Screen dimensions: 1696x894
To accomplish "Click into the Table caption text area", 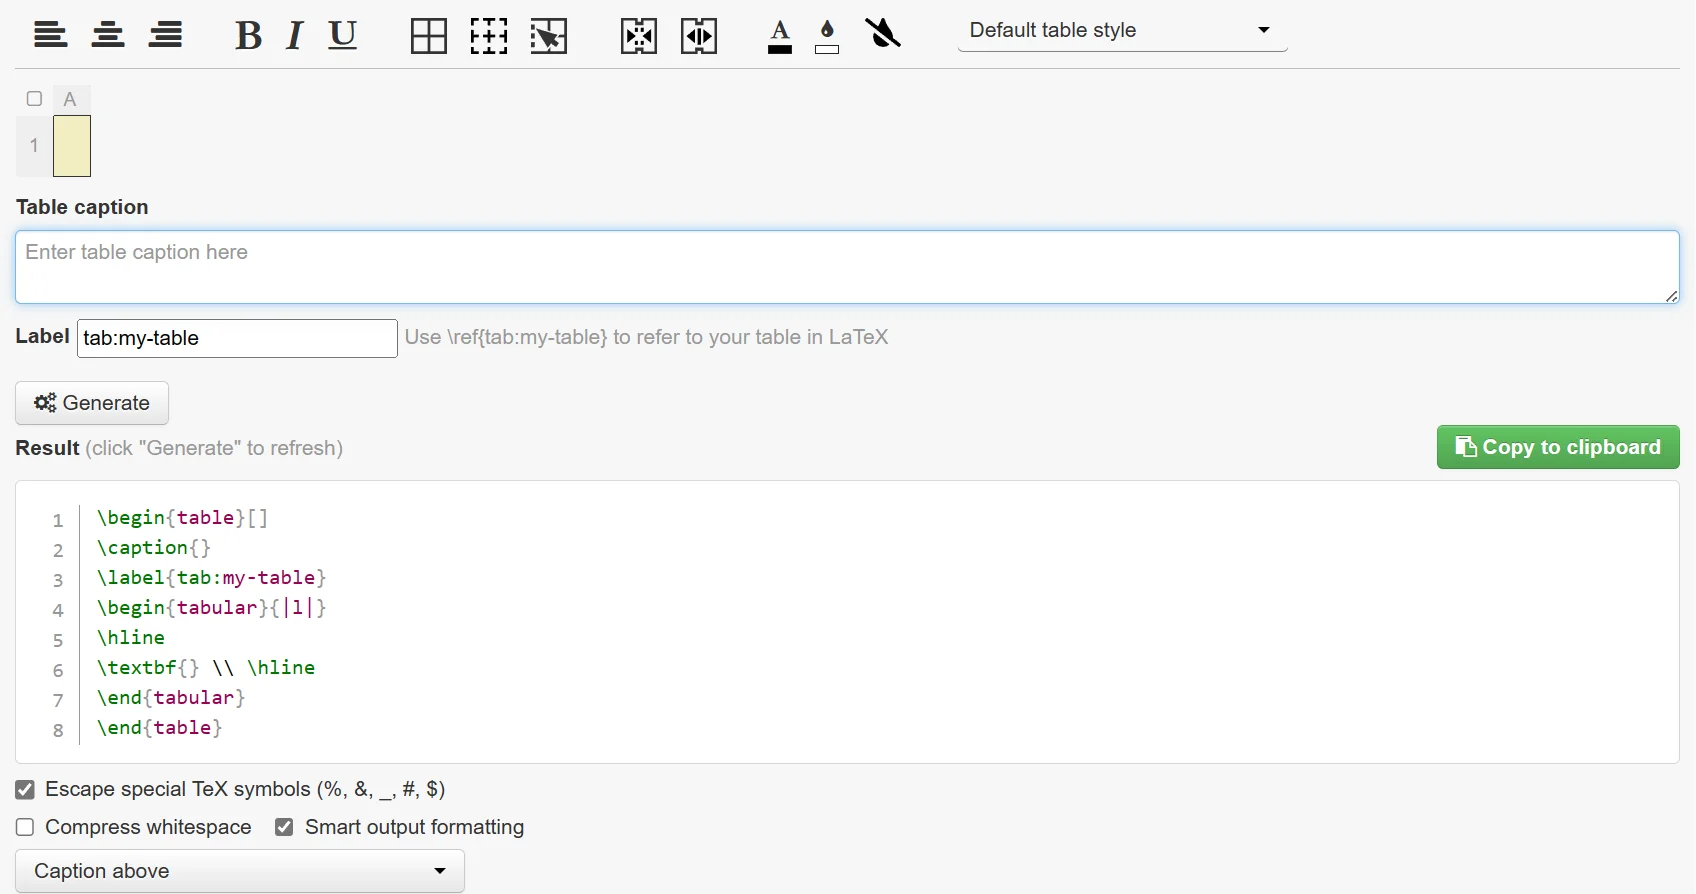I will tap(846, 267).
